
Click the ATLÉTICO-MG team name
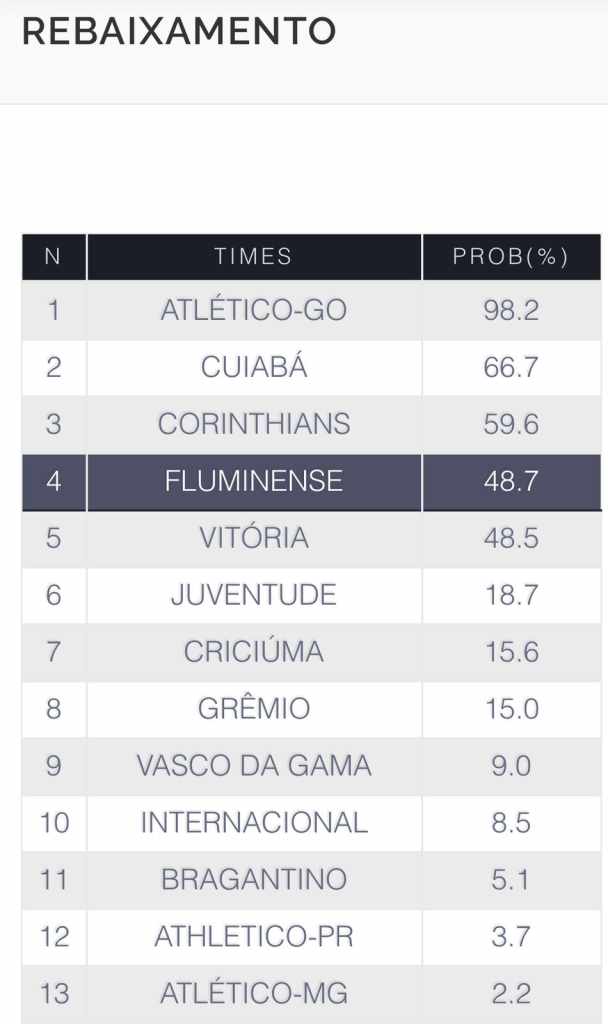(254, 993)
